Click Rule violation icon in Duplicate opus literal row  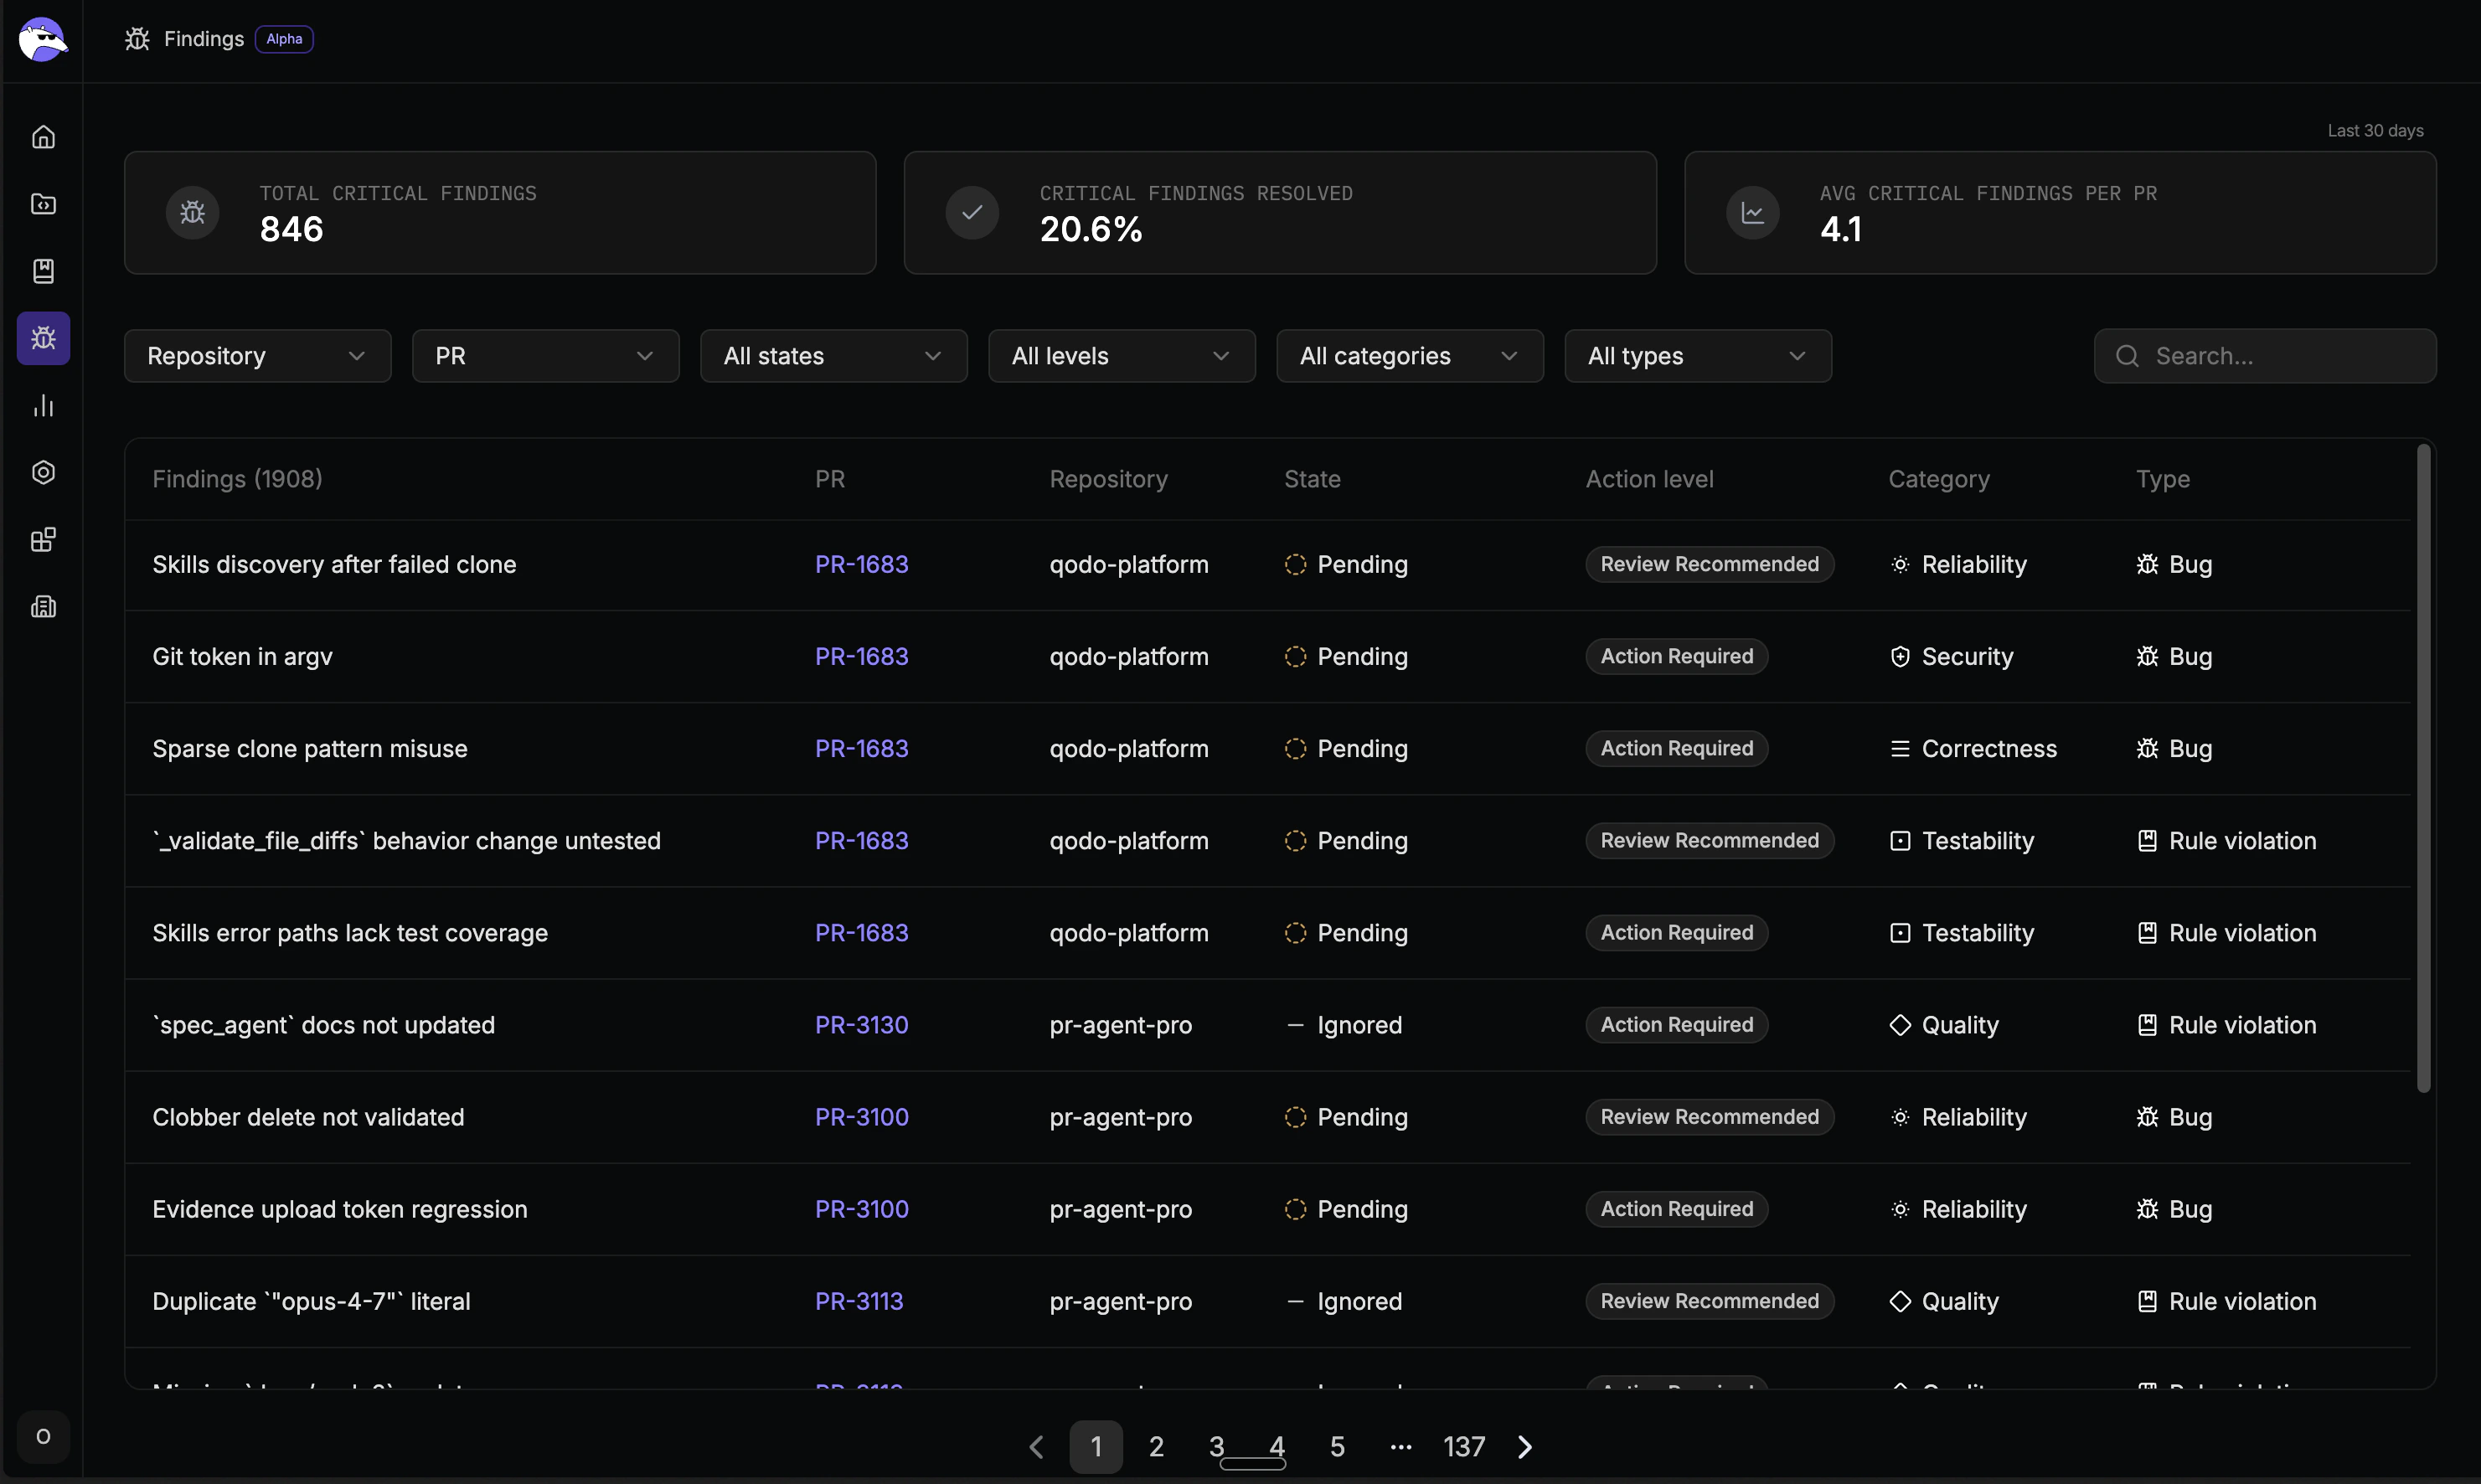pyautogui.click(x=2147, y=1301)
